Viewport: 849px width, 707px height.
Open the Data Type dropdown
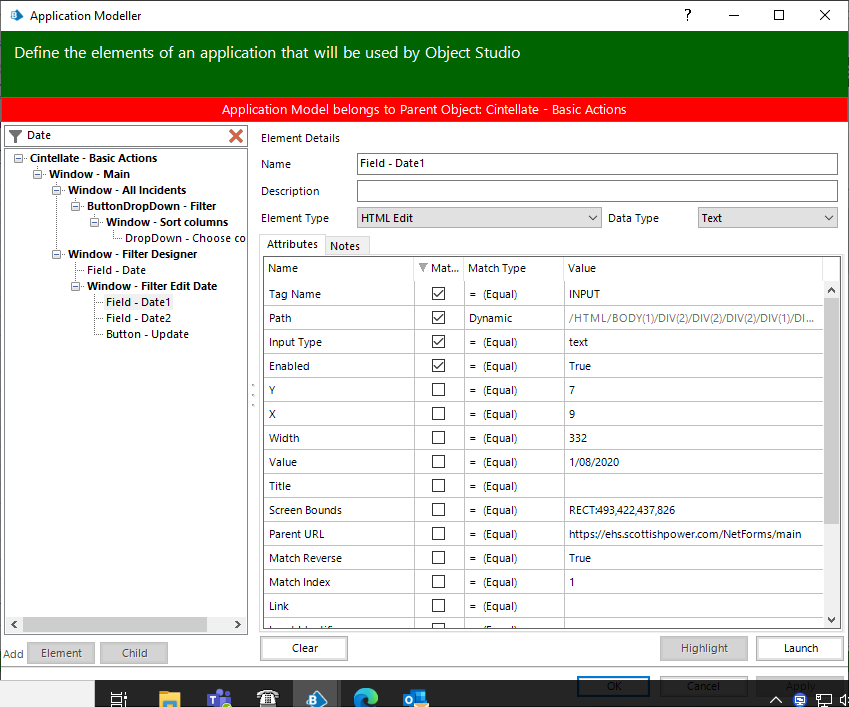[767, 218]
